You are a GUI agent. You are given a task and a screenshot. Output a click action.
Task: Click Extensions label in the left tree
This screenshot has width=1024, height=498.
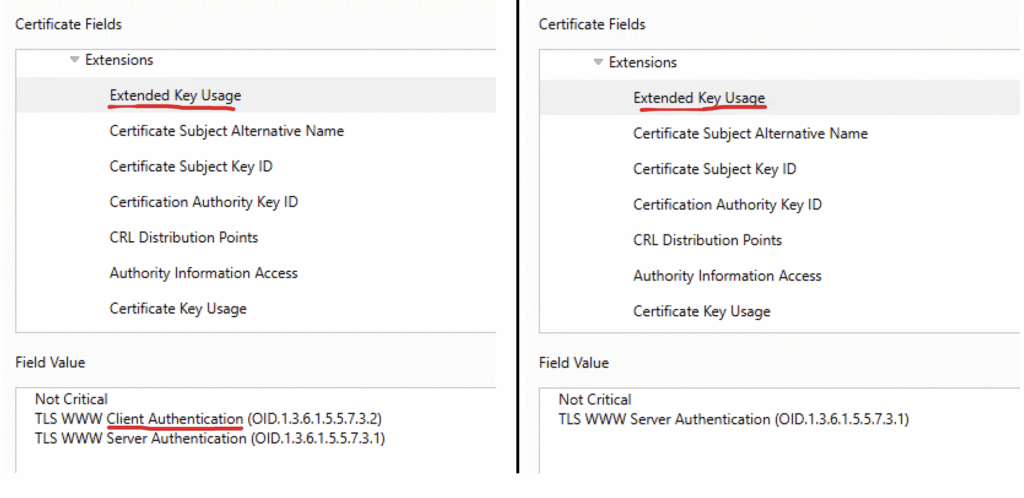point(119,60)
